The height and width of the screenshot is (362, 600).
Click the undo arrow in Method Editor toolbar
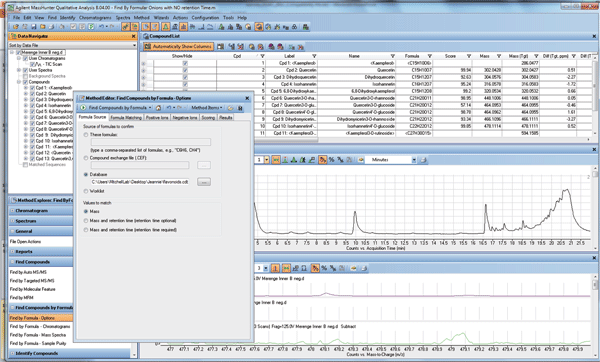169,108
